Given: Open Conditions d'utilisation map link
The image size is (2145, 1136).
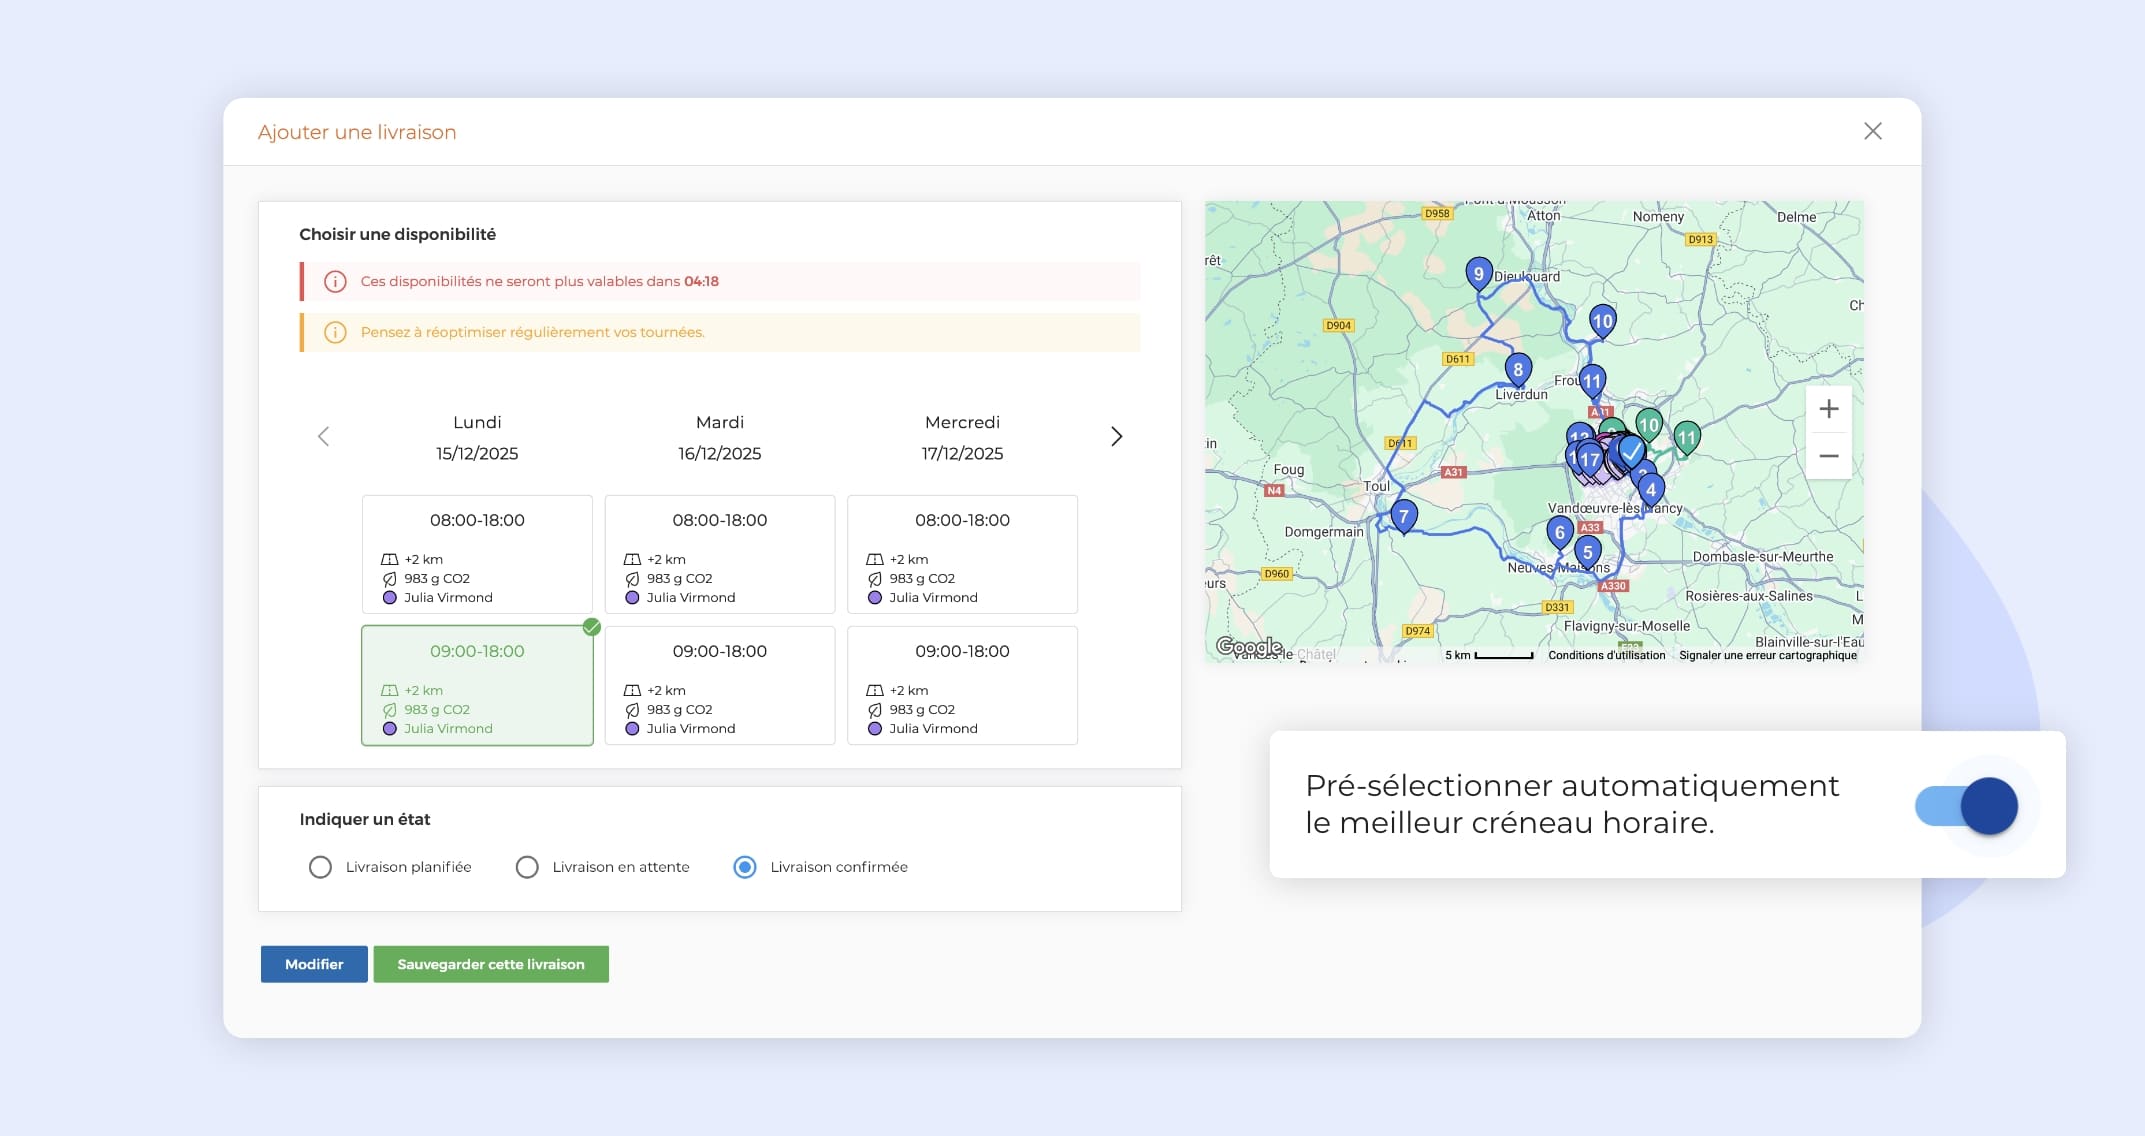Looking at the screenshot, I should pos(1606,655).
